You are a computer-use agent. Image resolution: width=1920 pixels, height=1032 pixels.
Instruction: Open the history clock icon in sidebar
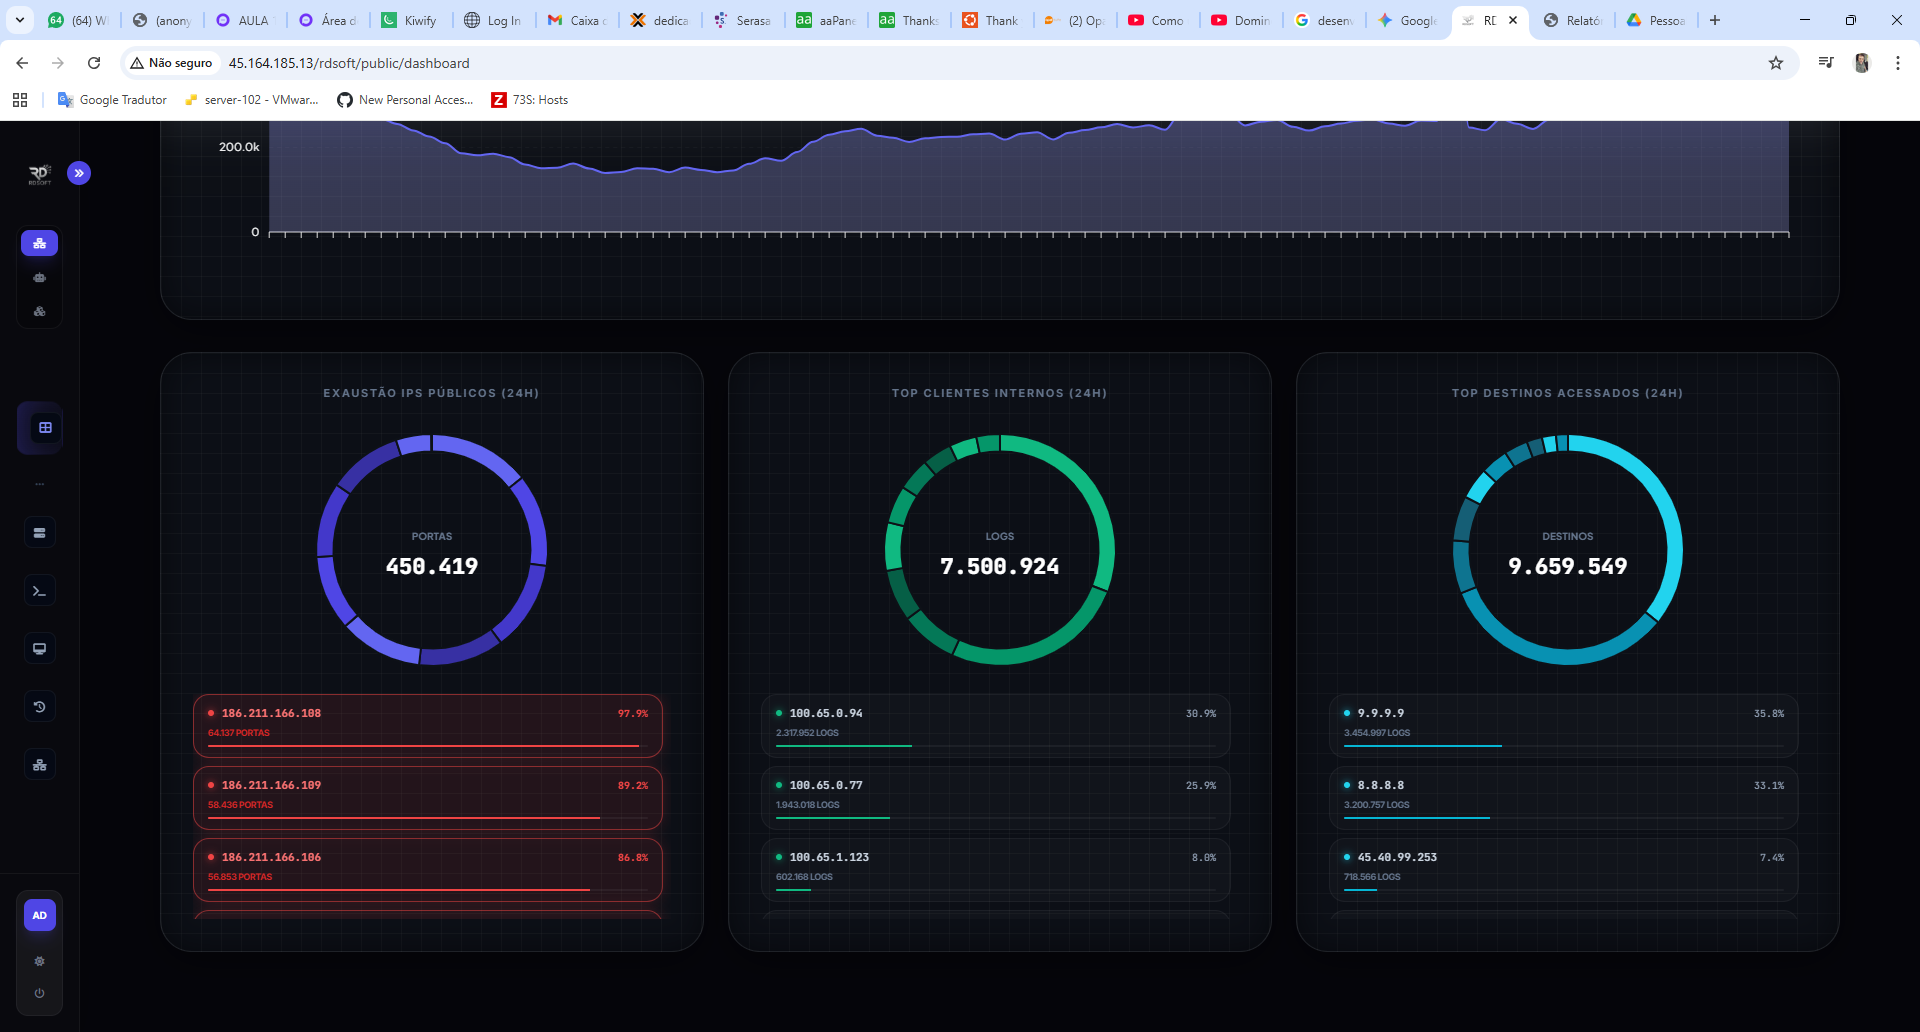[x=40, y=707]
